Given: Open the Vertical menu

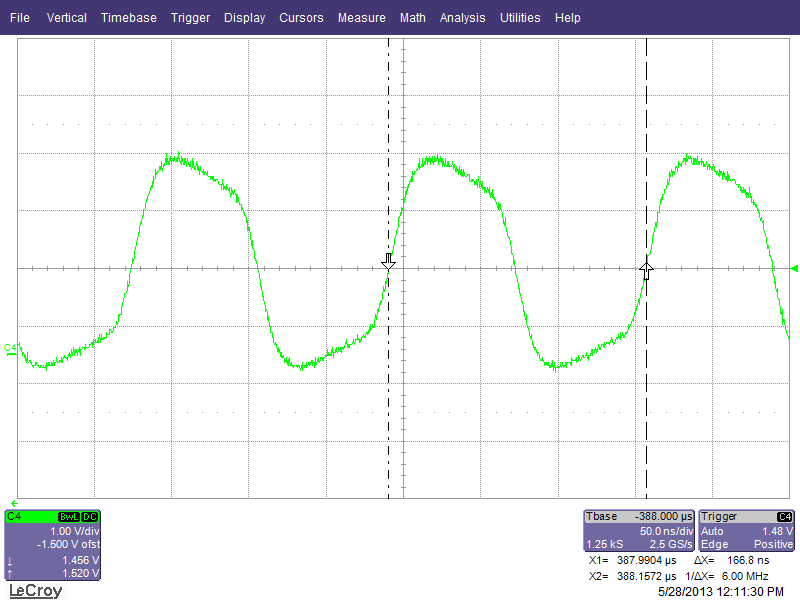Looking at the screenshot, I should (67, 18).
